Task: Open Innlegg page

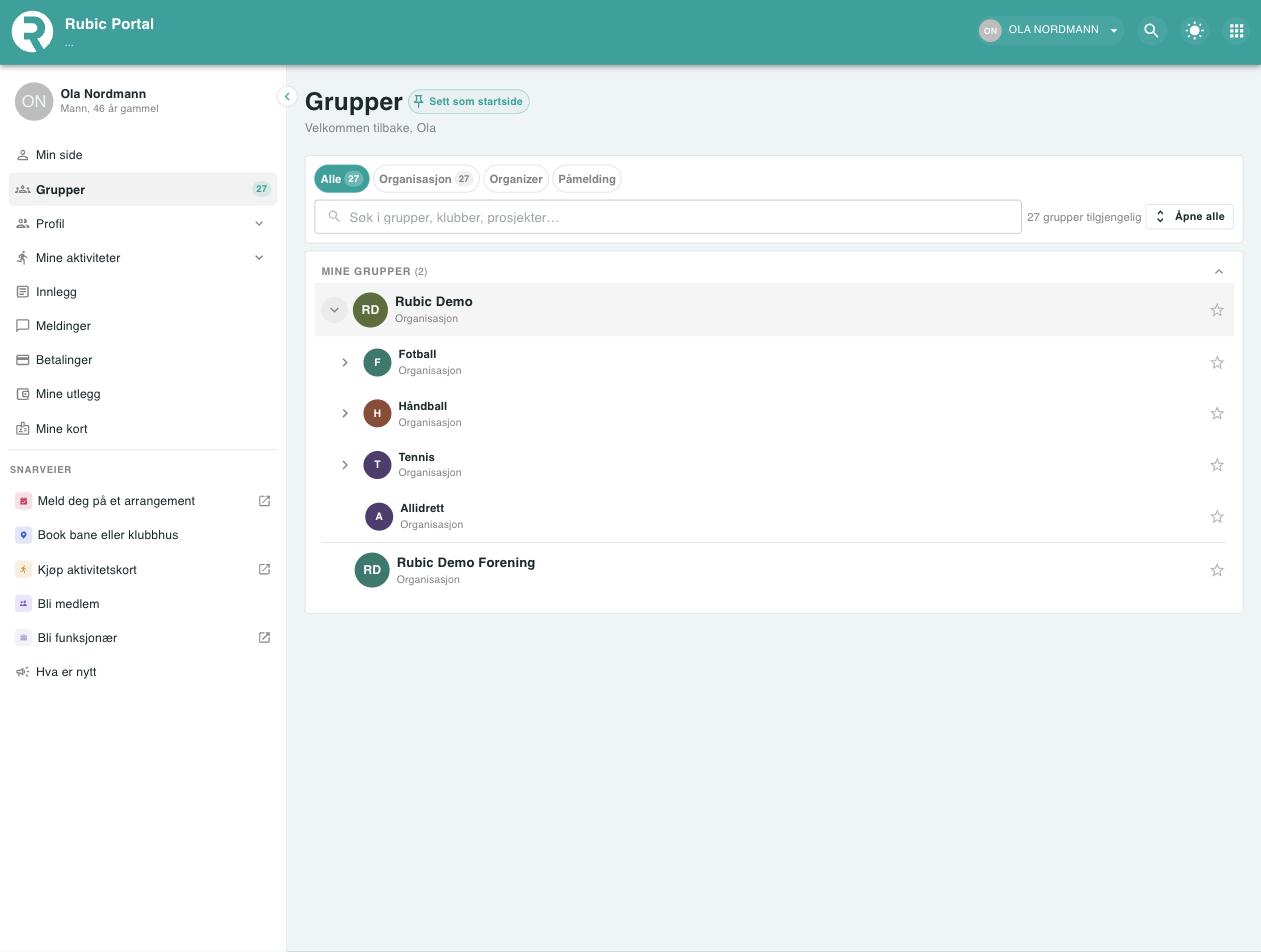Action: (143, 292)
